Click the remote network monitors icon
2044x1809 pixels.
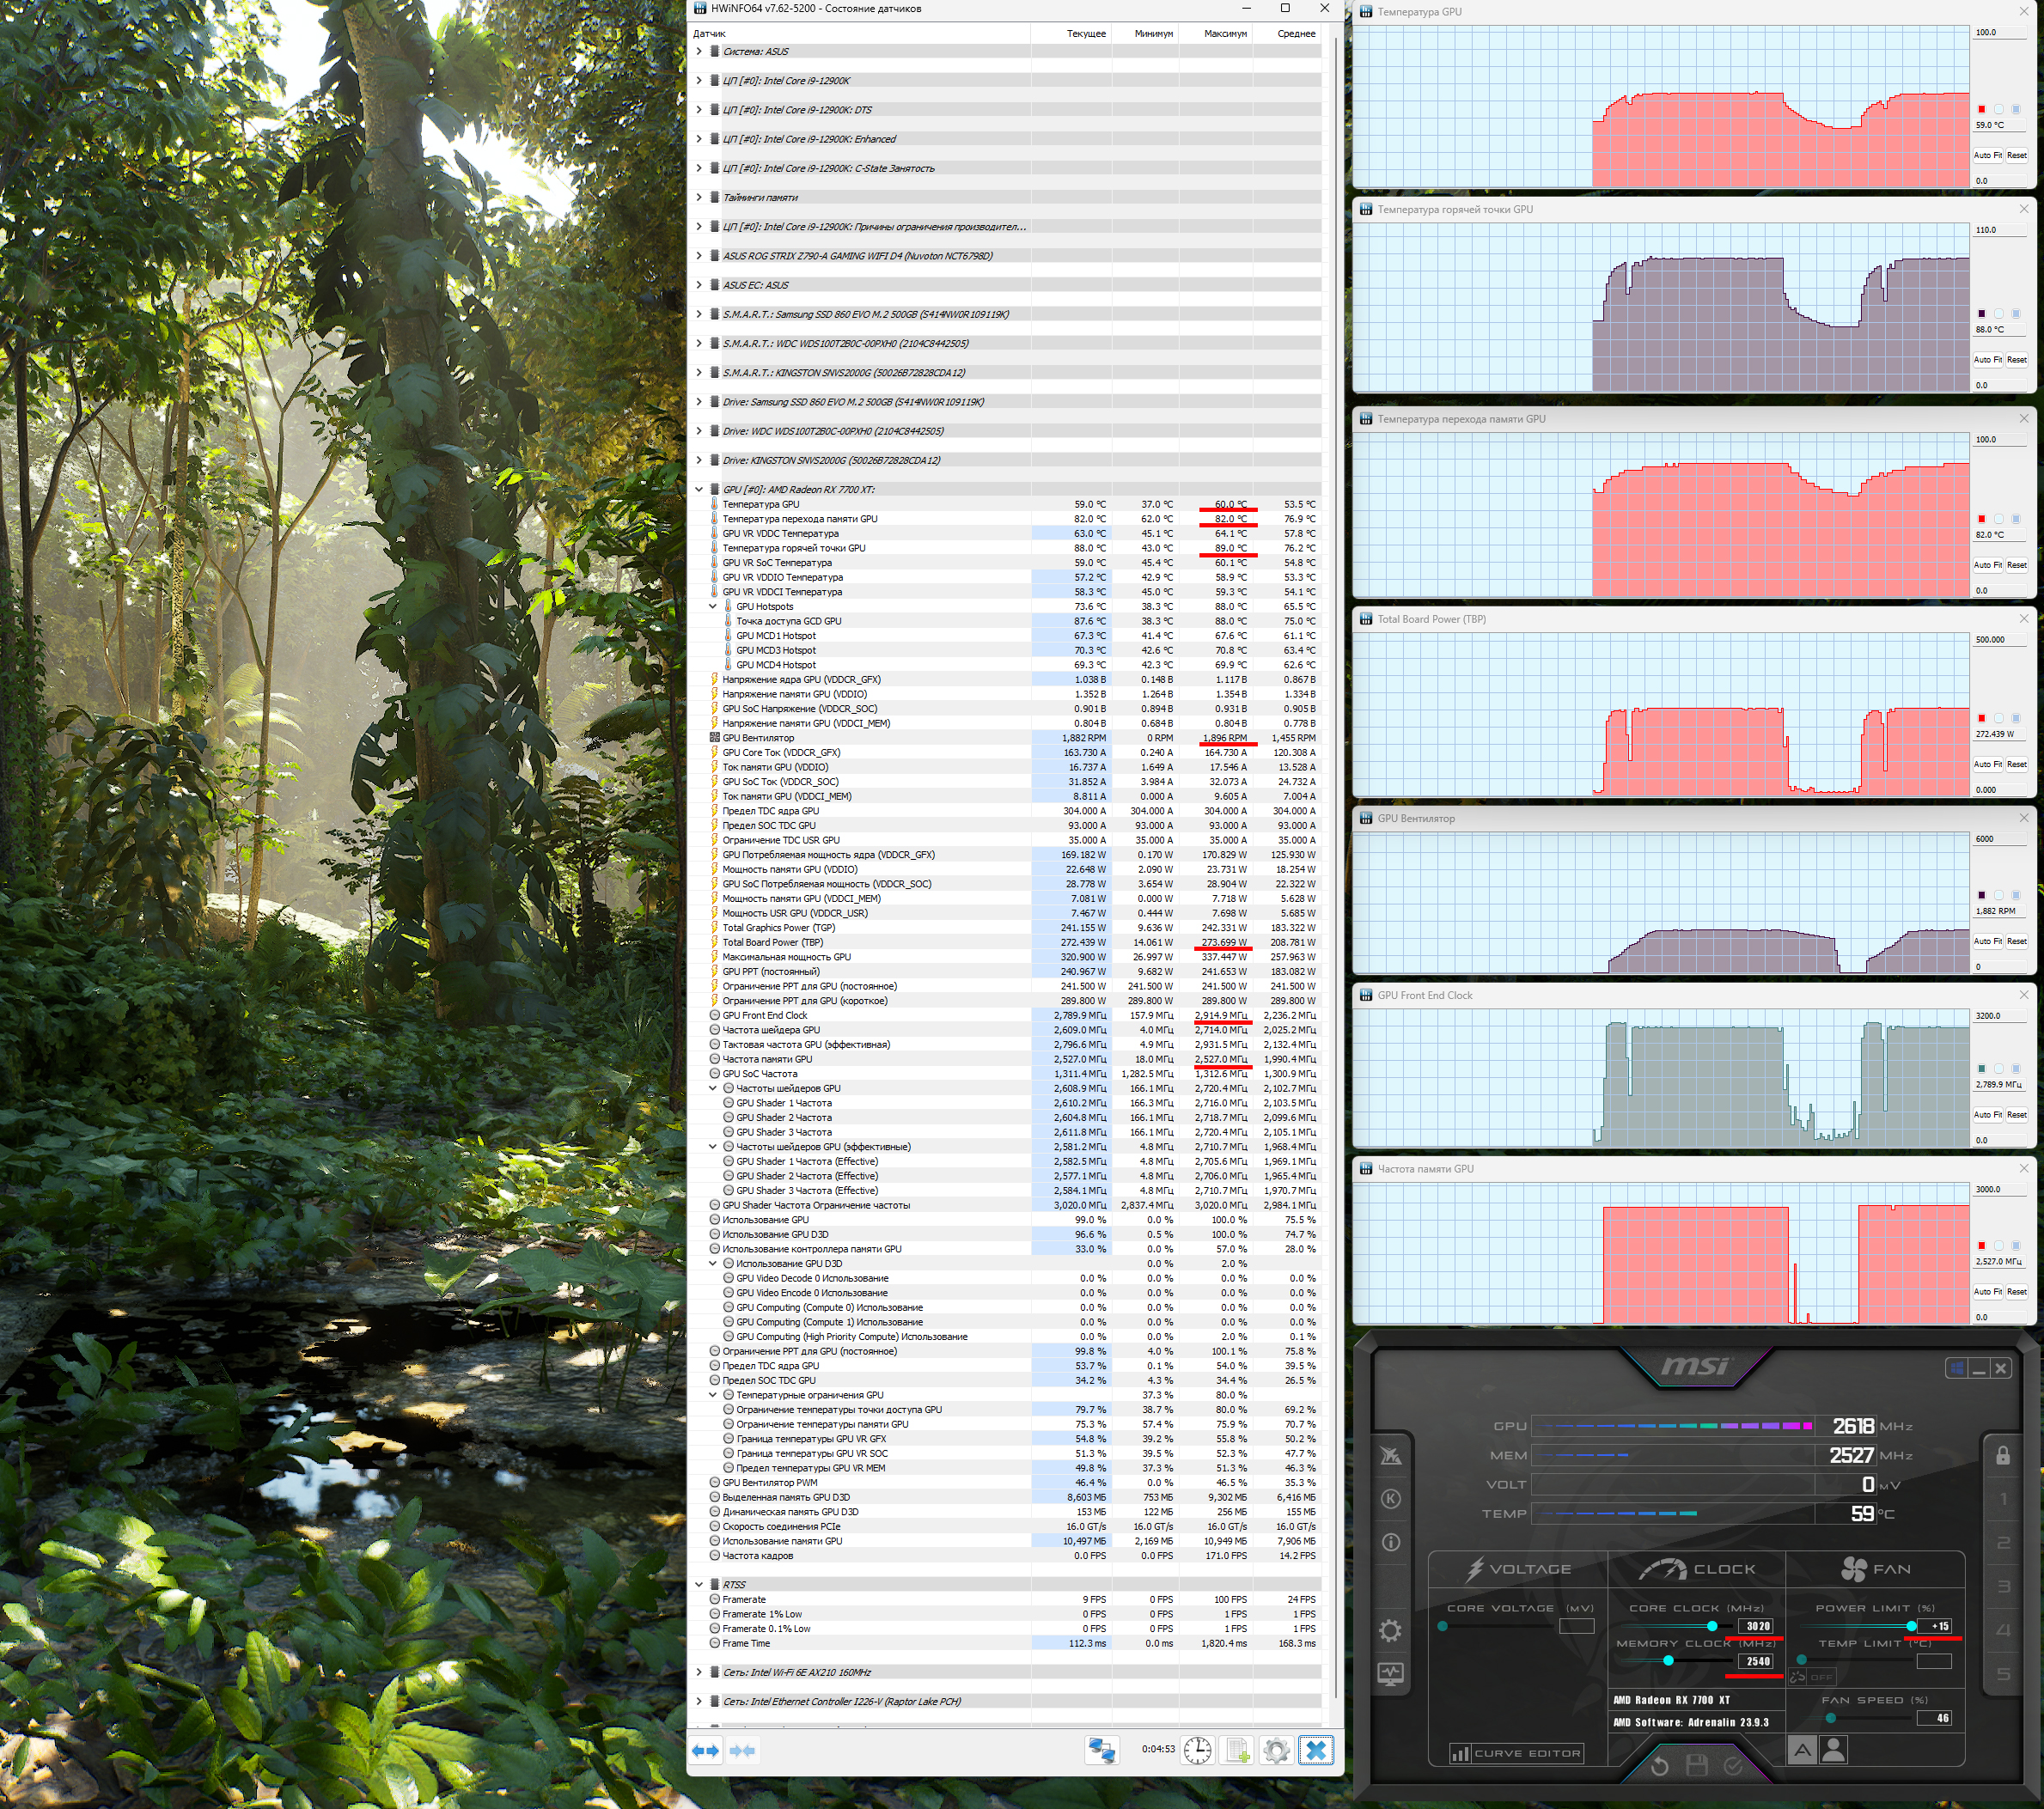1102,1750
